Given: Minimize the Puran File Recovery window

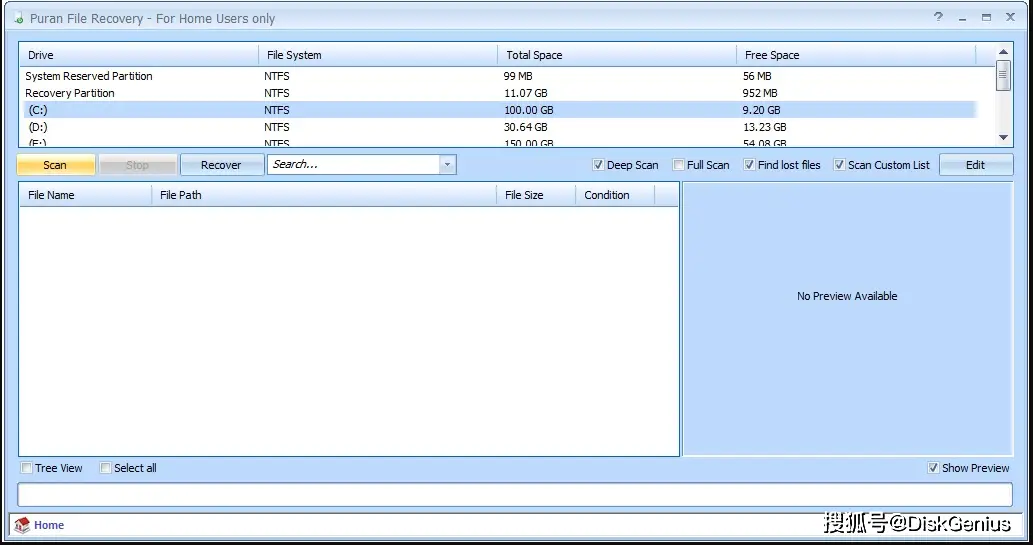Looking at the screenshot, I should (963, 18).
